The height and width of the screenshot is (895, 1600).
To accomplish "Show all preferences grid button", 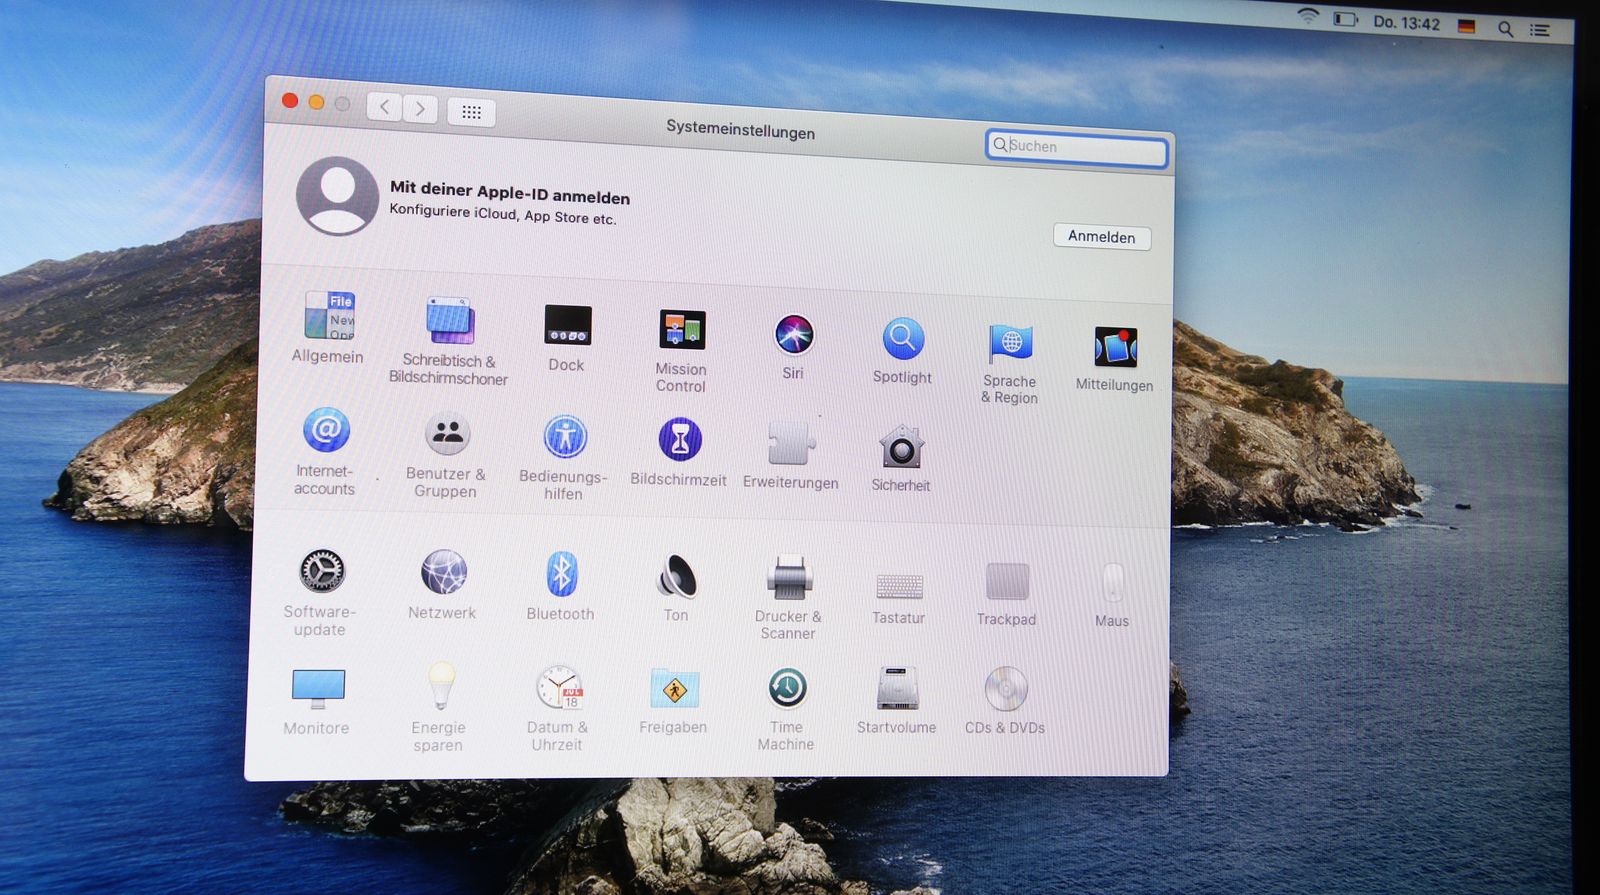I will (472, 112).
